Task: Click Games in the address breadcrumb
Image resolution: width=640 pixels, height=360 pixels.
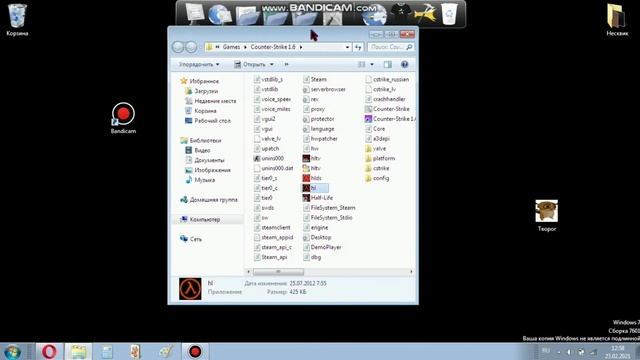Action: 231,47
